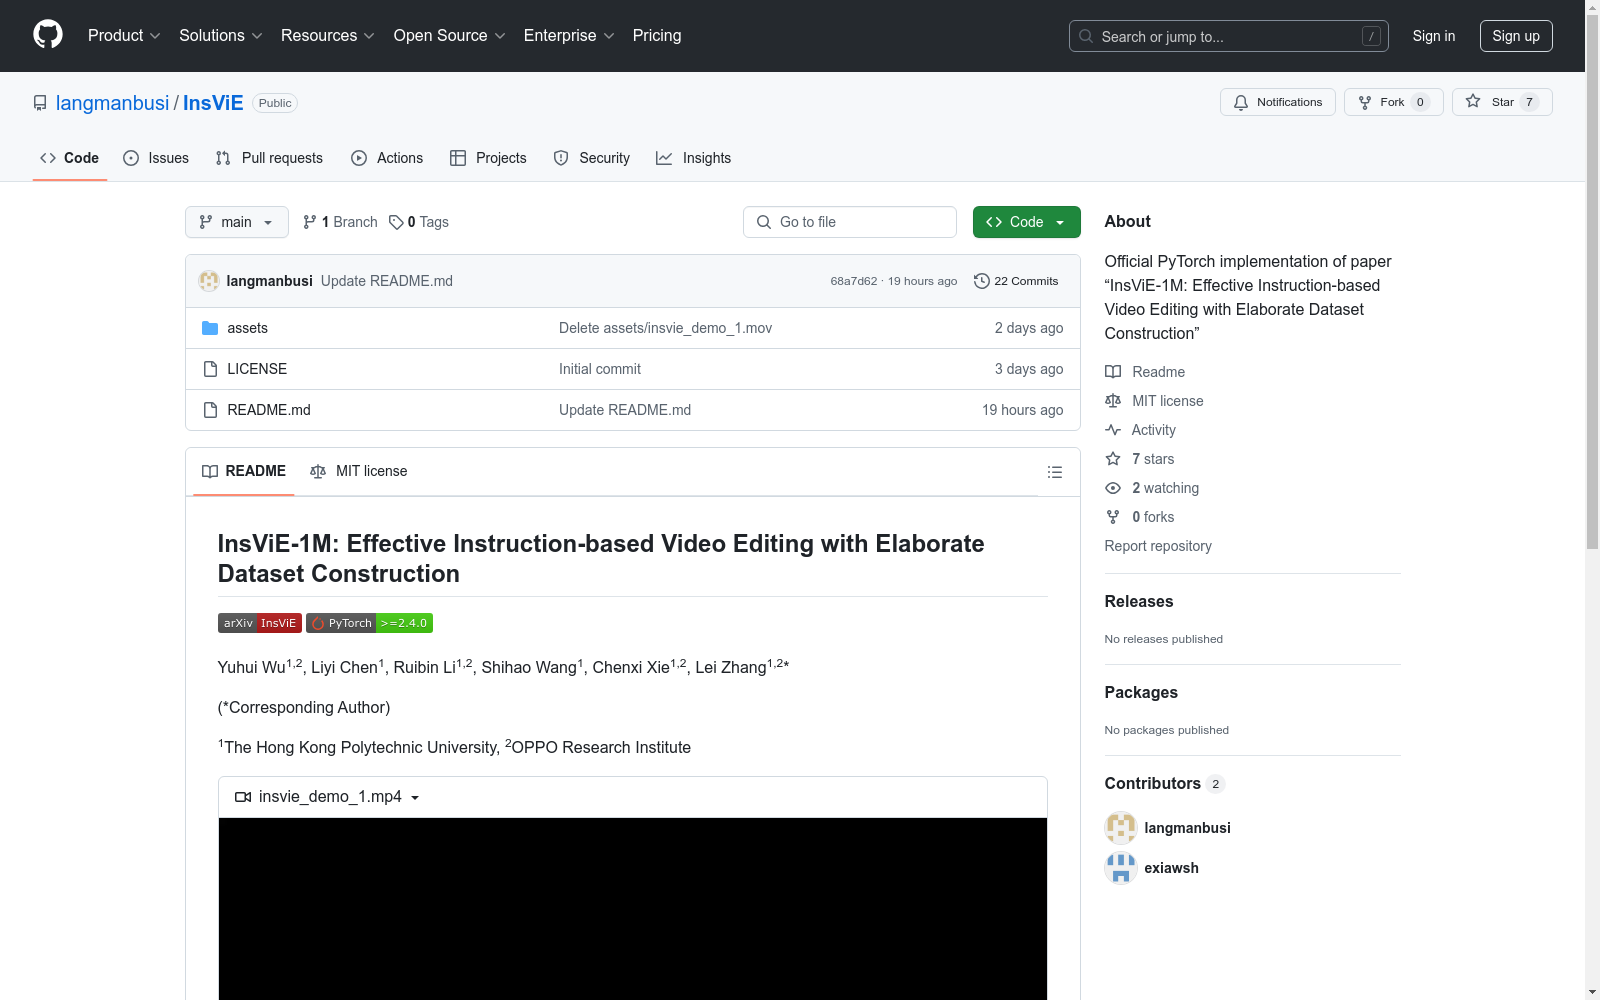Open Readme link in About
Viewport: 1600px width, 1000px height.
tap(1145, 372)
